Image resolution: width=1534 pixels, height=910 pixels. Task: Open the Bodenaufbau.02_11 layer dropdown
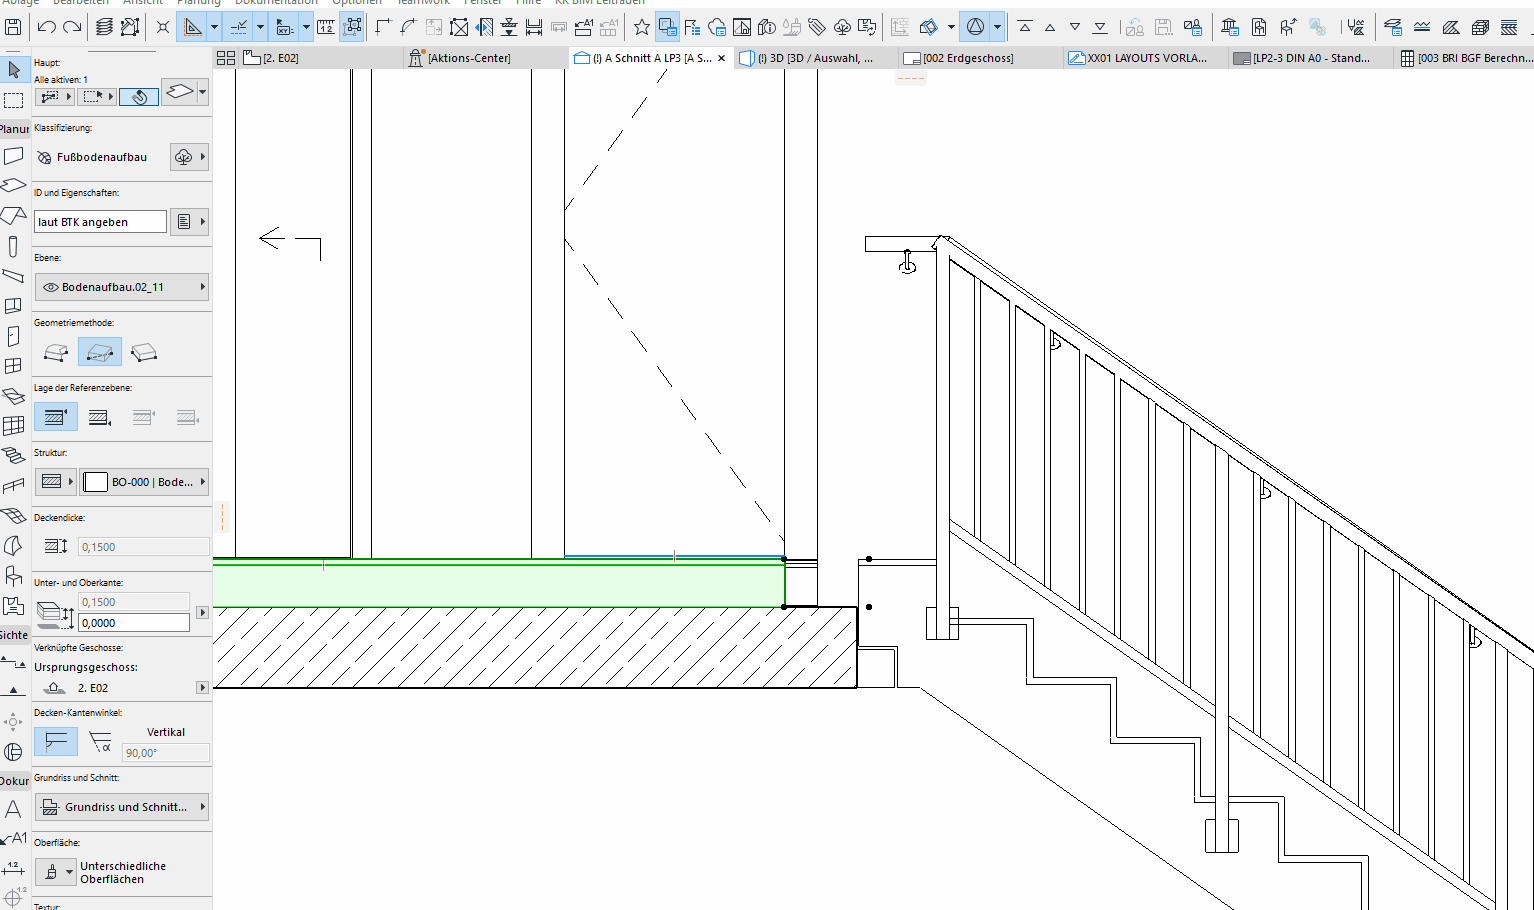tap(122, 287)
